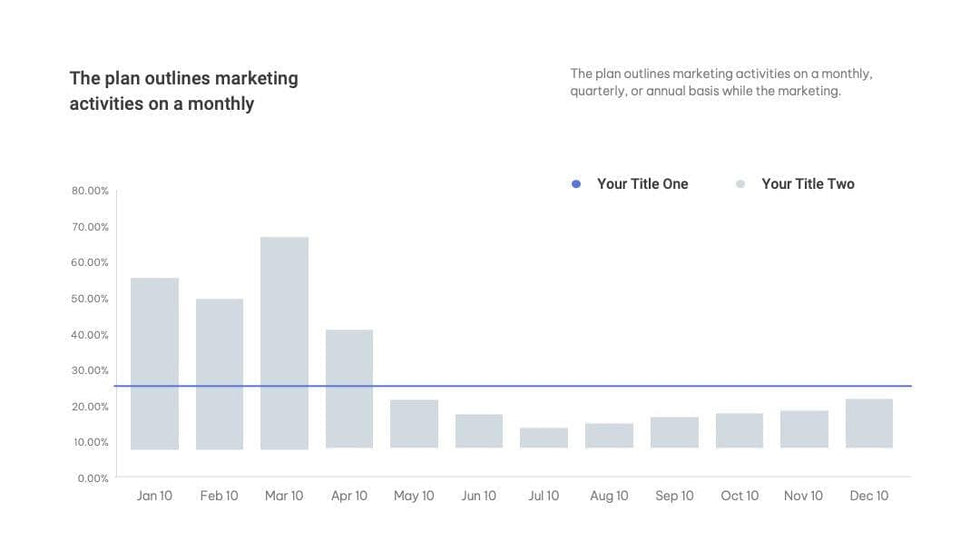Click the Jan 10 bar in chart
980x552 pixels.
point(155,363)
